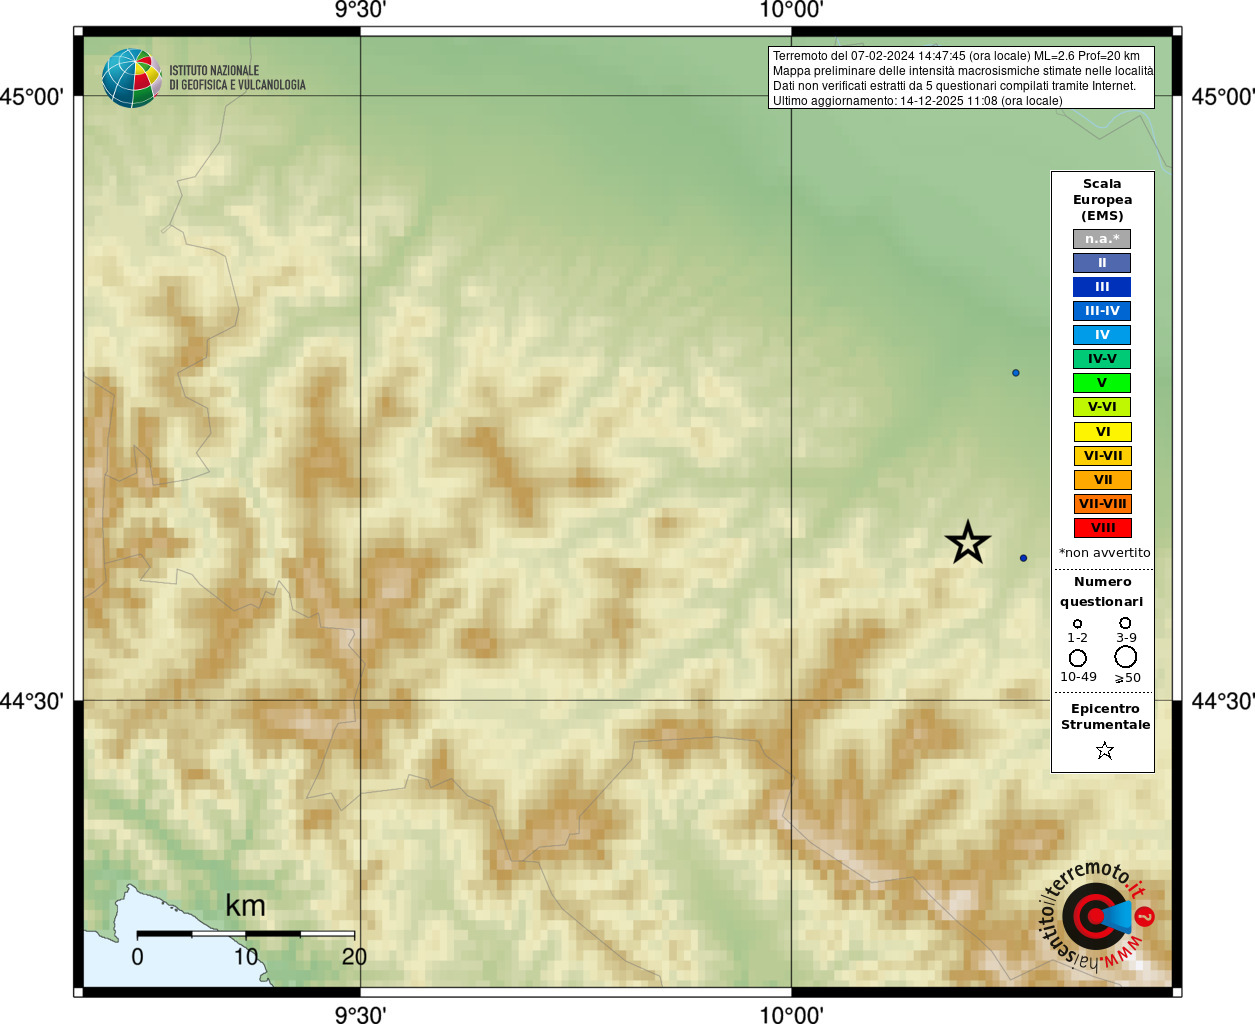The width and height of the screenshot is (1255, 1024).
Task: Click the intensity IV legend swatch
Action: [x=1102, y=335]
